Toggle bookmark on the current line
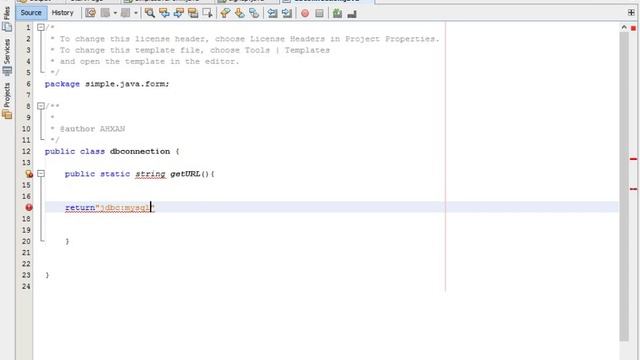This screenshot has width=640, height=360. [254, 13]
